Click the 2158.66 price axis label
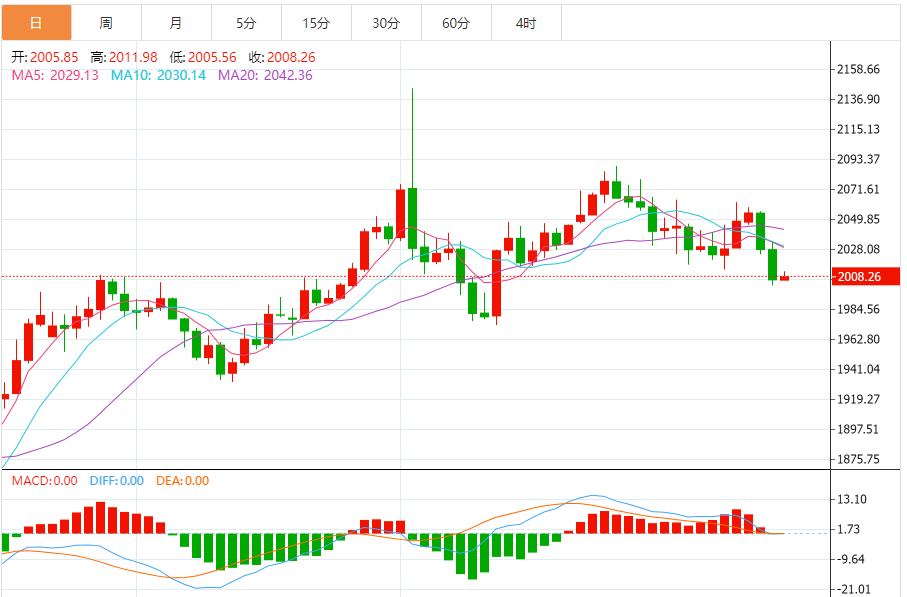Image resolution: width=907 pixels, height=597 pixels. (858, 69)
